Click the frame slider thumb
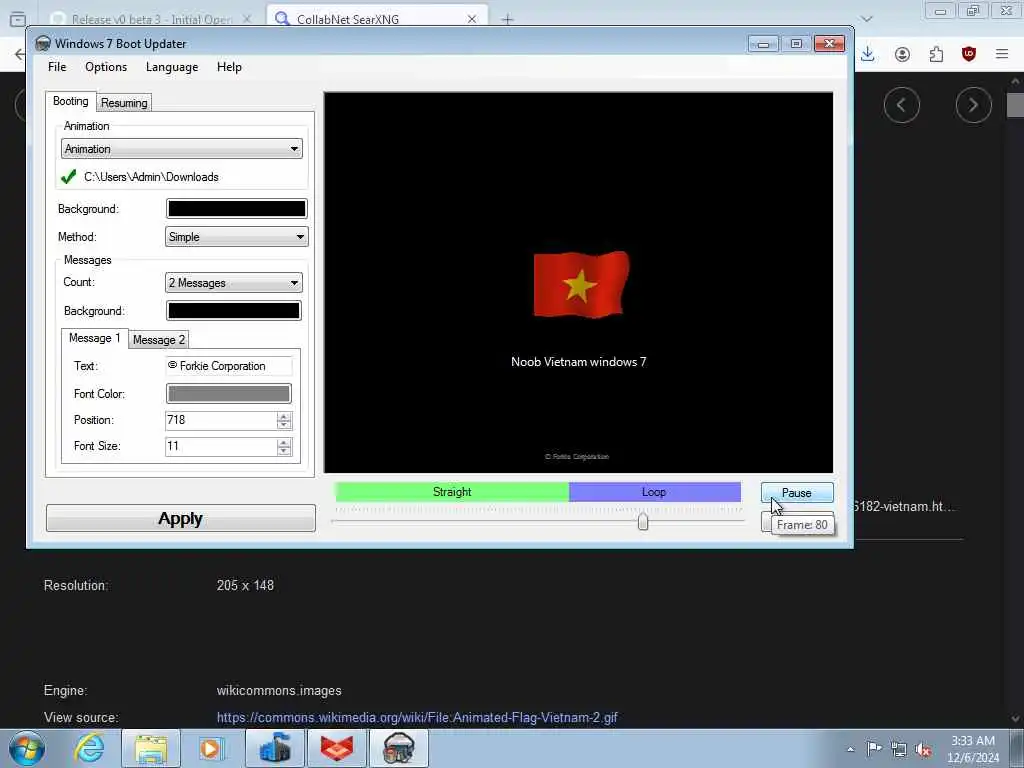The image size is (1024, 768). (643, 521)
